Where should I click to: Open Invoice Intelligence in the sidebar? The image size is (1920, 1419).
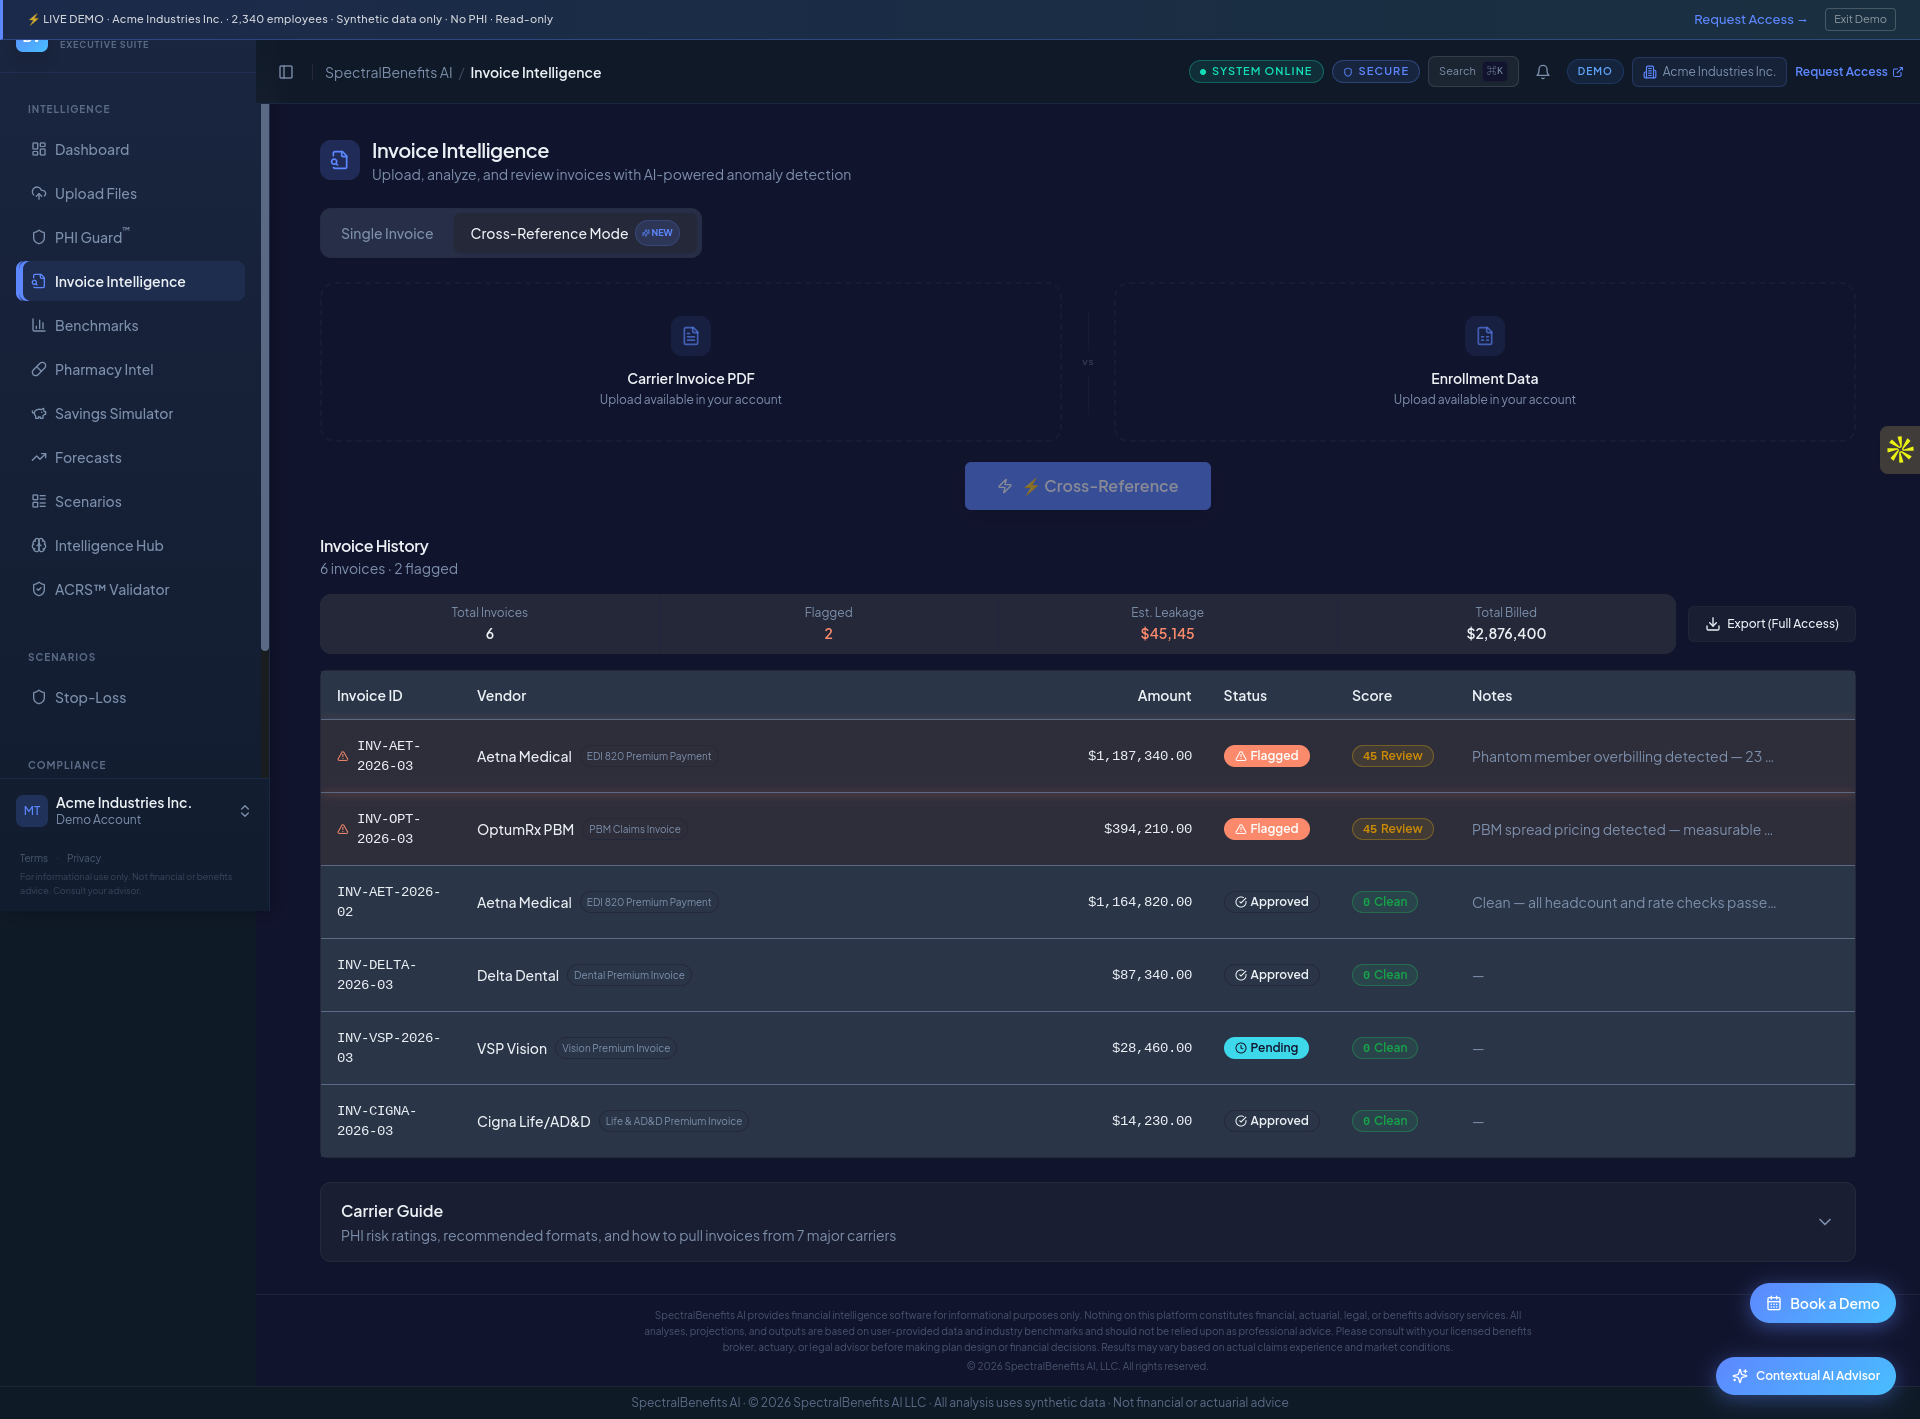[131, 281]
